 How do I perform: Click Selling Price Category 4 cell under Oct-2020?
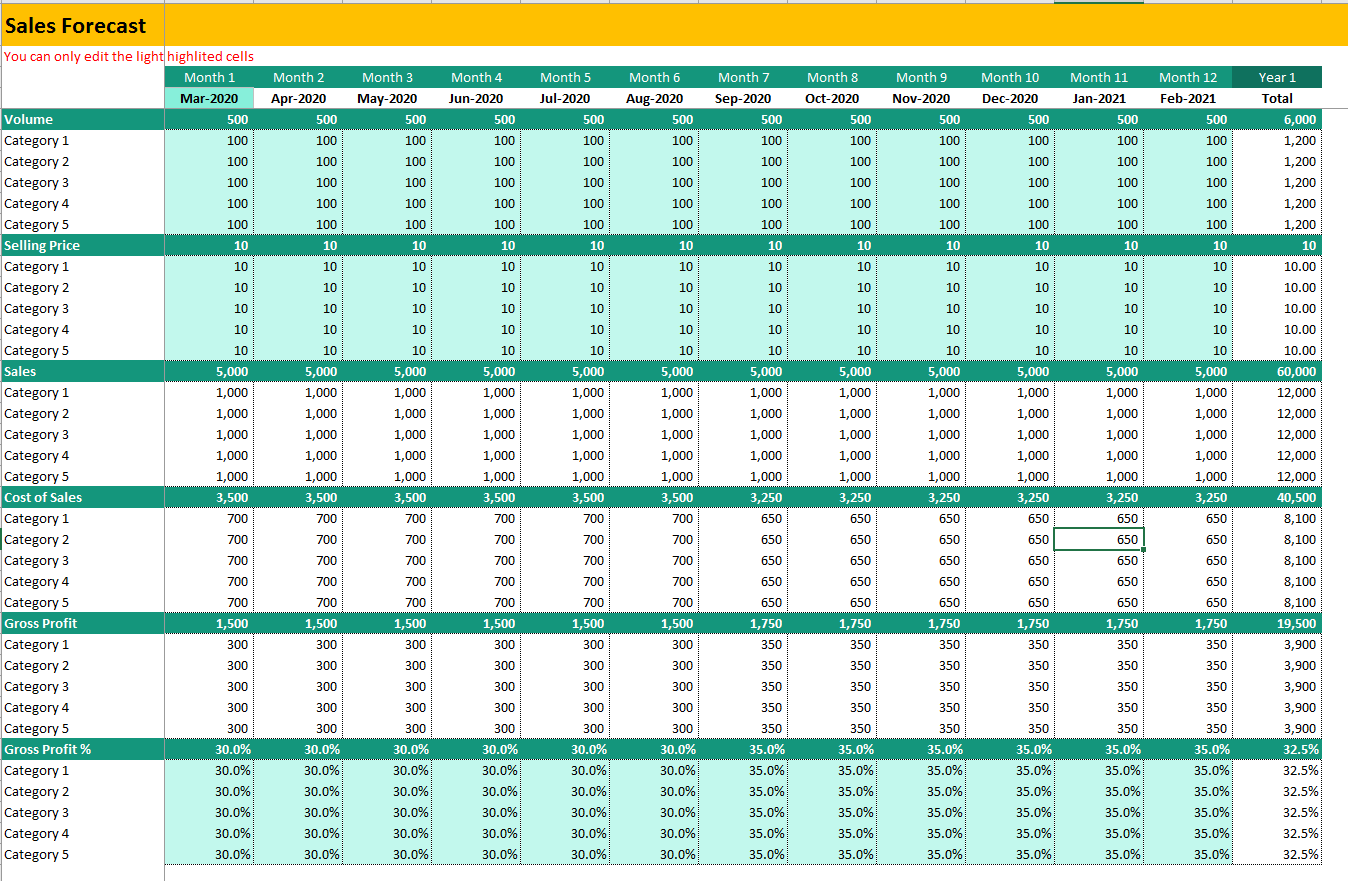pos(832,329)
